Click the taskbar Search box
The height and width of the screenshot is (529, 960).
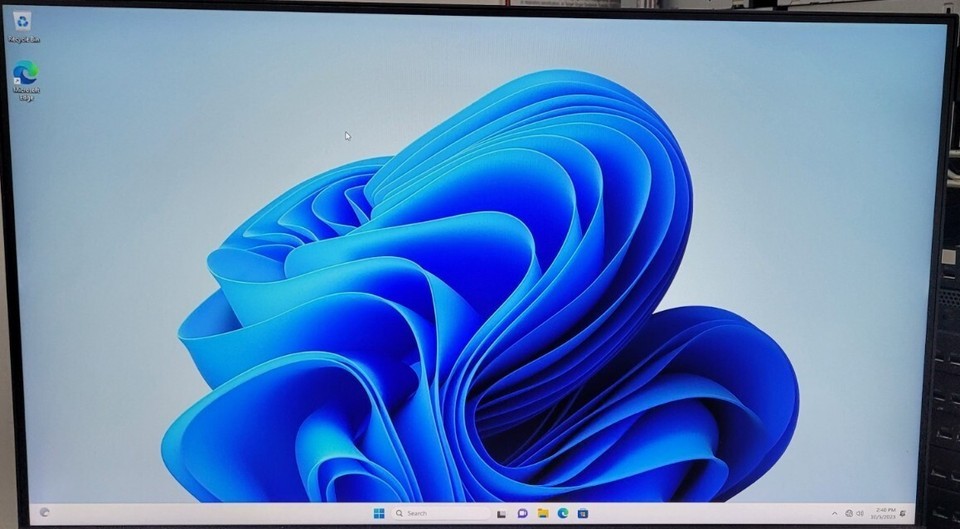(440, 513)
